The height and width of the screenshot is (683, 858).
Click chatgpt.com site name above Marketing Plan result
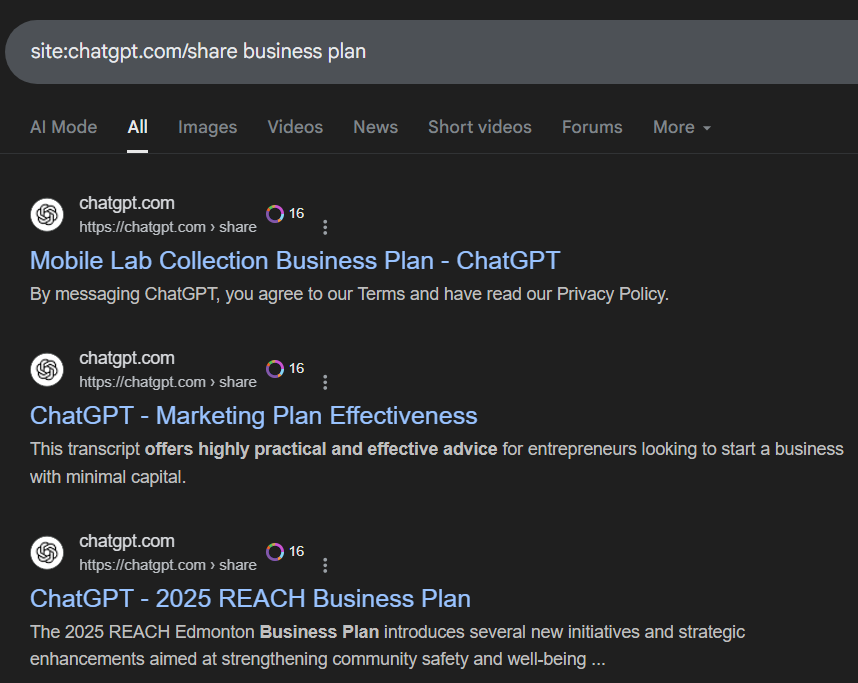pyautogui.click(x=127, y=358)
